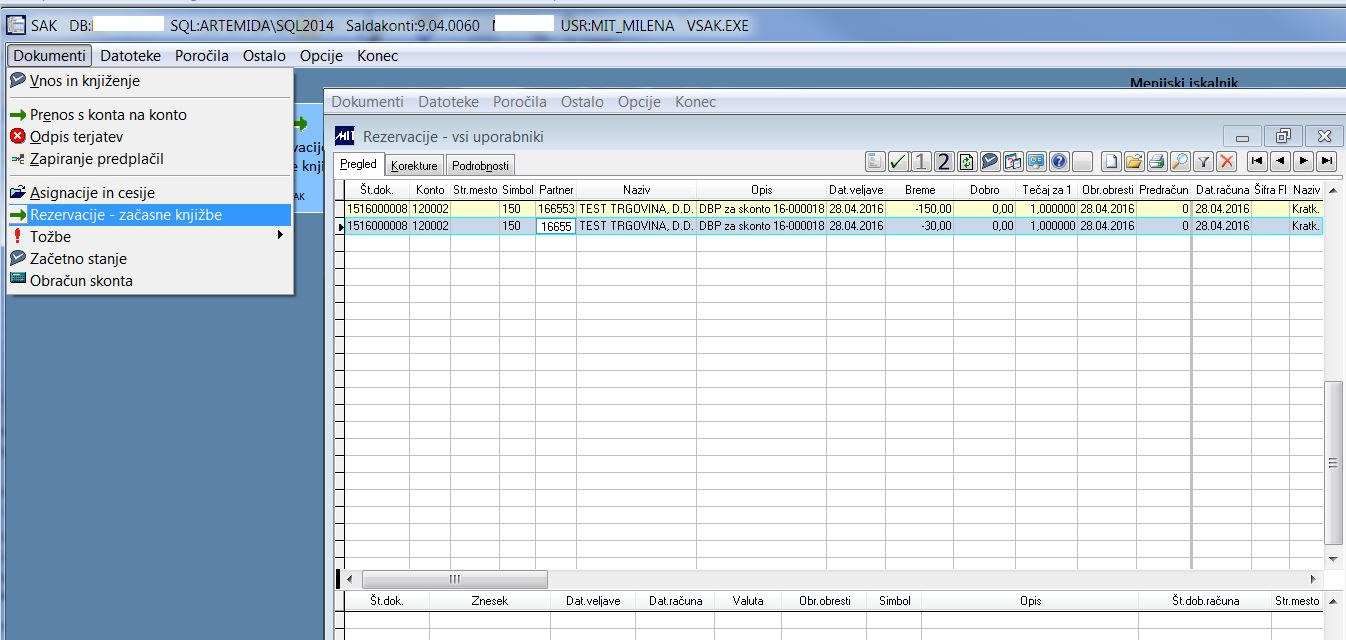1346x640 pixels.
Task: Print using the printer icon
Action: 1158,161
